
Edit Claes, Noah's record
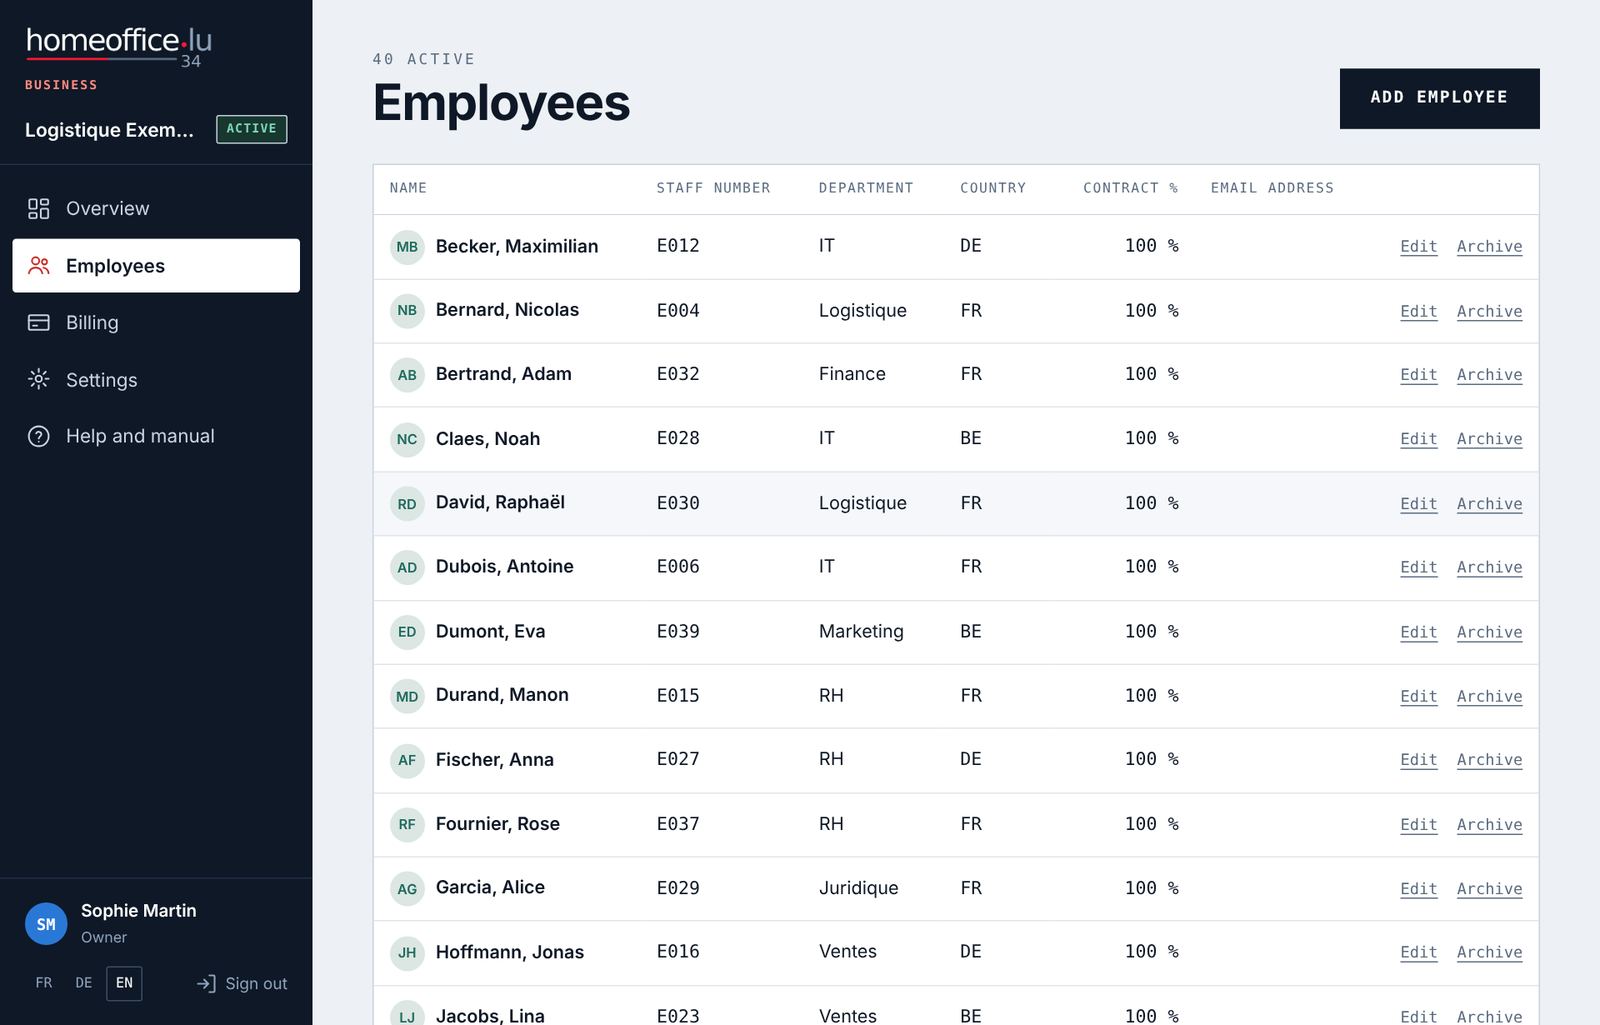click(x=1418, y=439)
